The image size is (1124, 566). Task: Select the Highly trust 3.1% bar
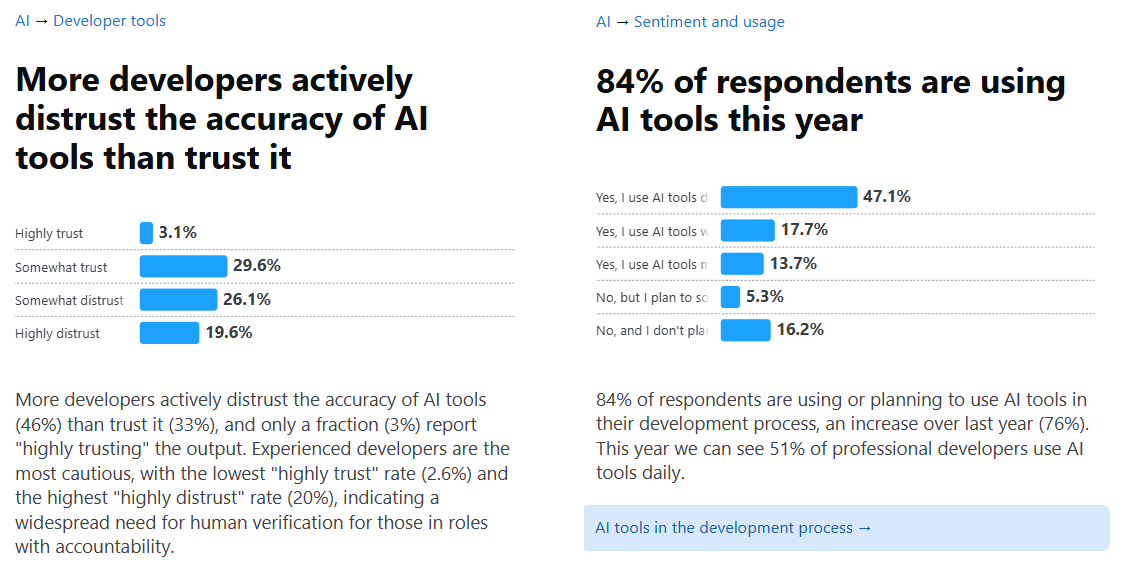pyautogui.click(x=146, y=233)
